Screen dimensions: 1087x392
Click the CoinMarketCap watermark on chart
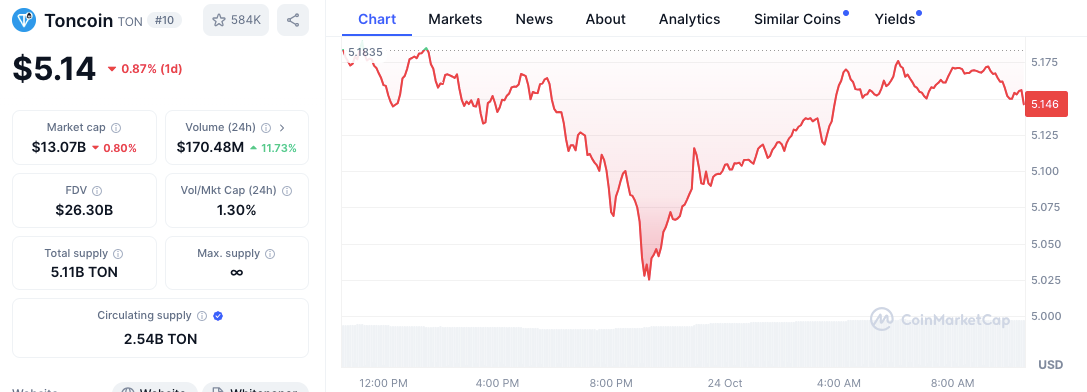941,319
